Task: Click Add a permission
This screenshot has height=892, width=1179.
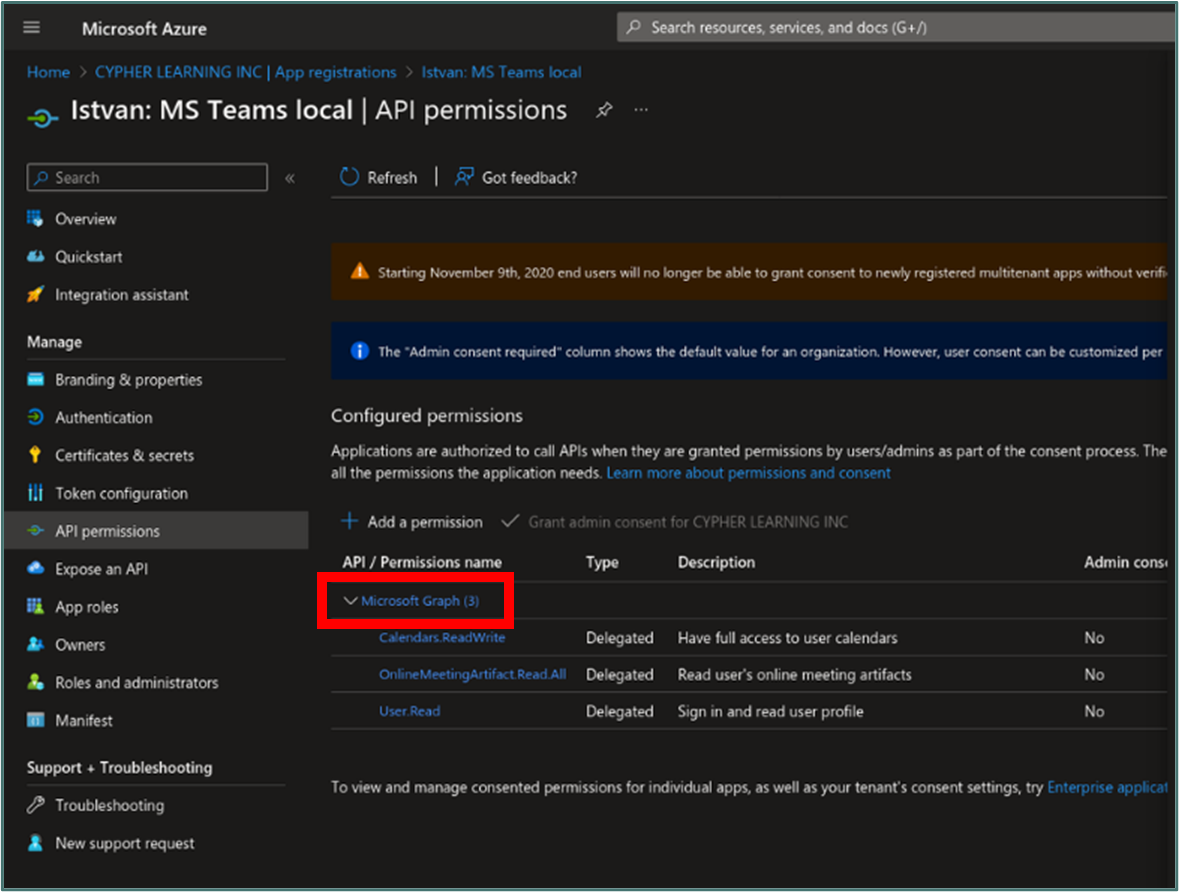Action: [x=411, y=522]
